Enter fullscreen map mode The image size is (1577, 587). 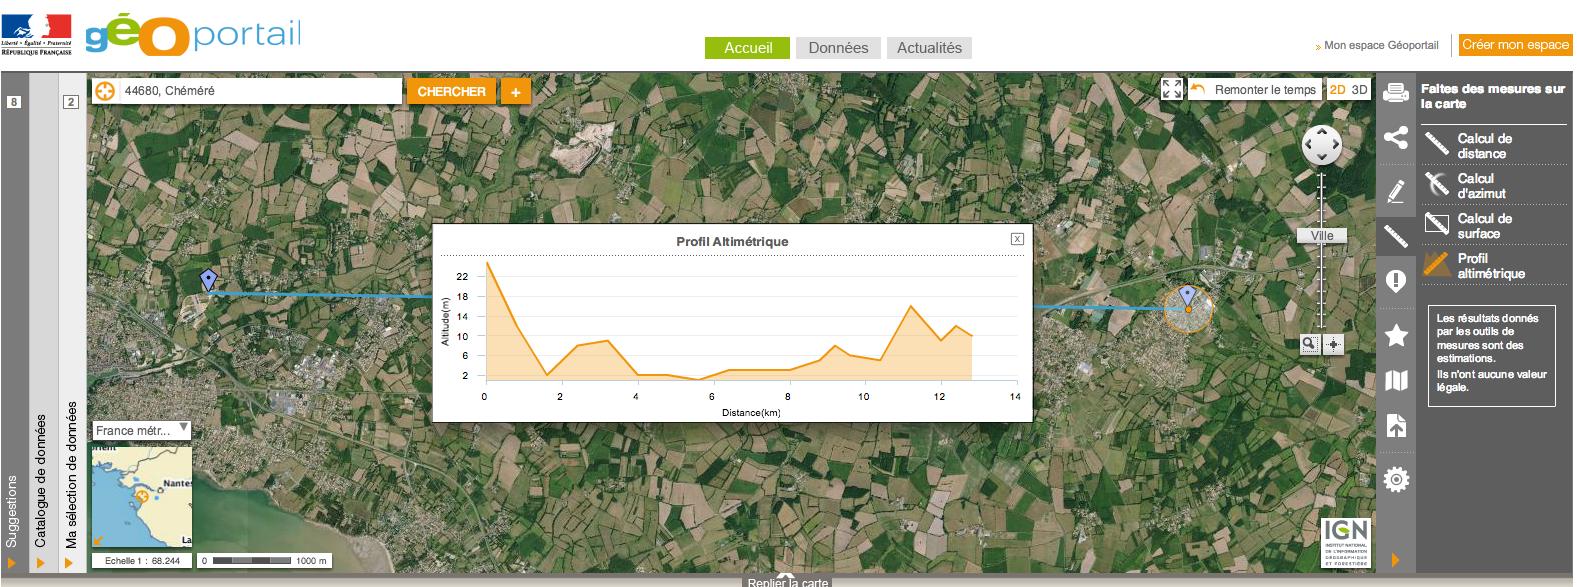pos(1172,89)
